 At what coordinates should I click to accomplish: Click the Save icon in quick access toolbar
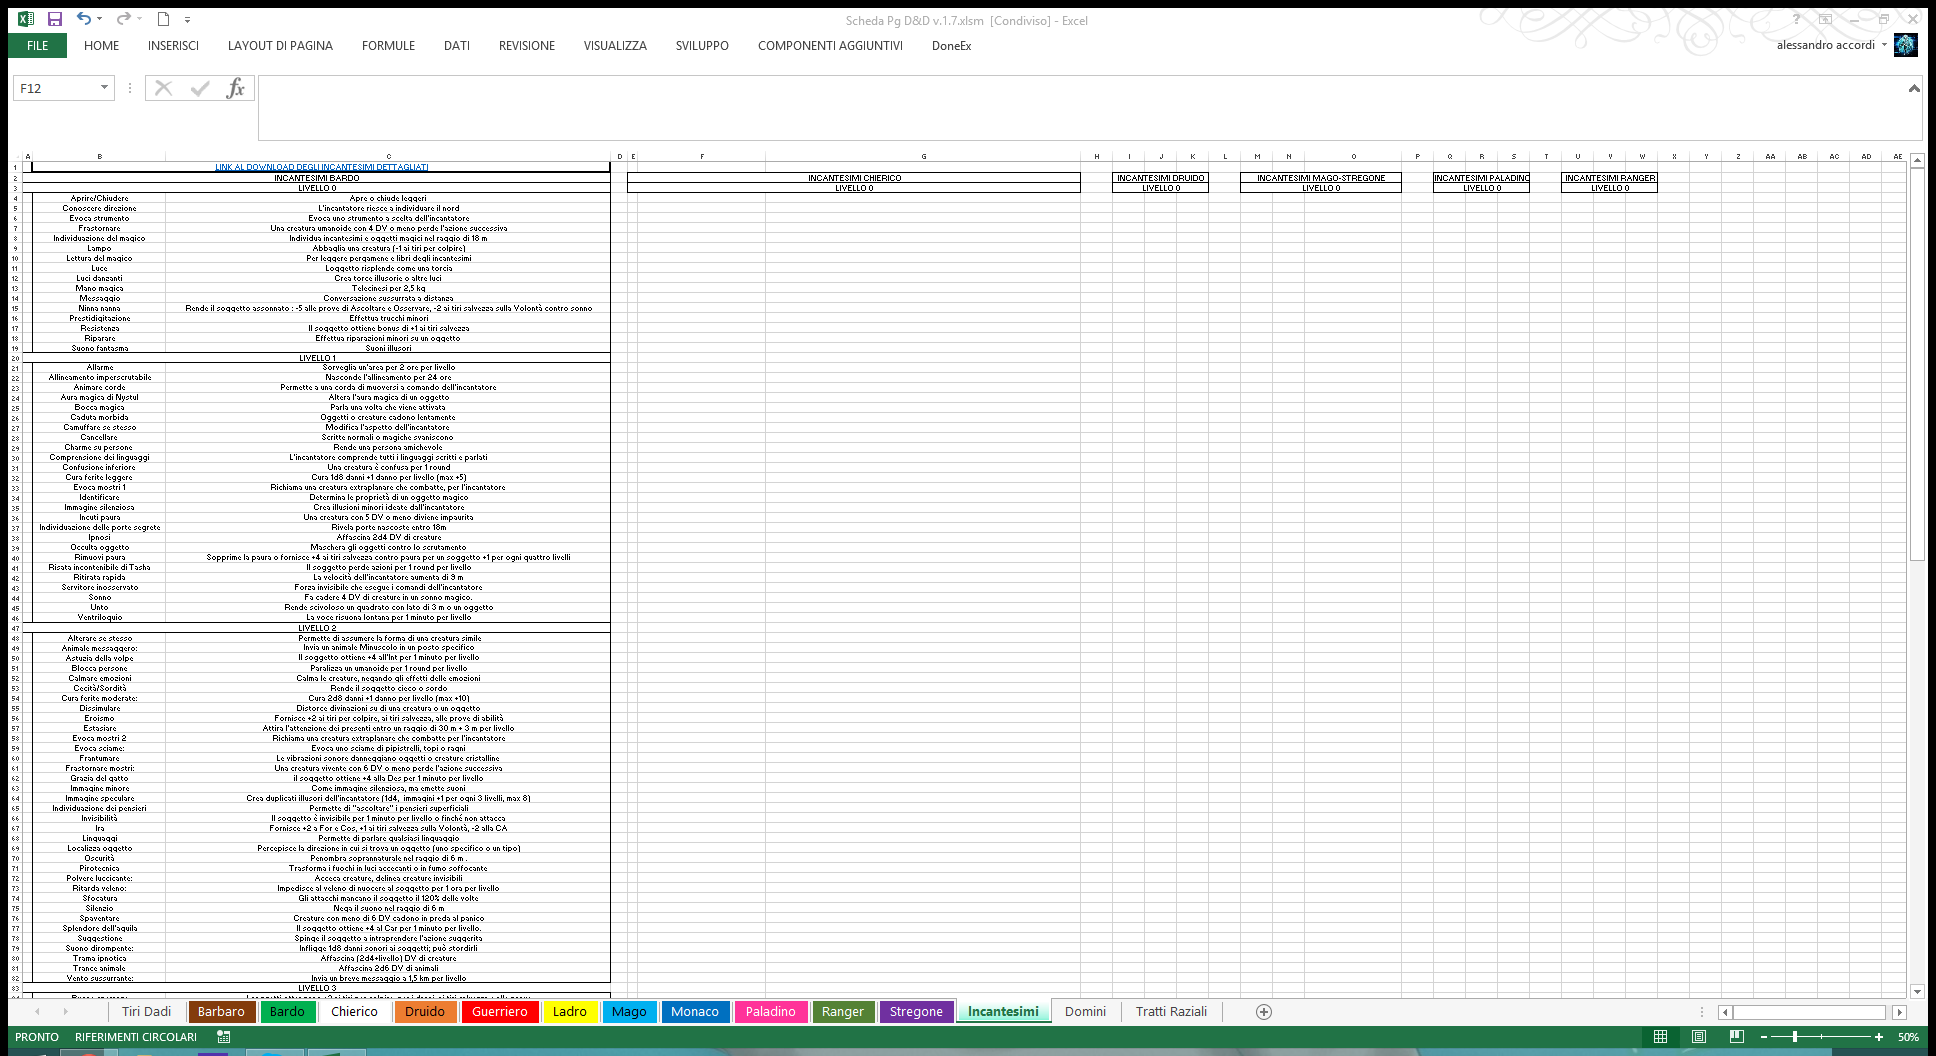coord(55,19)
